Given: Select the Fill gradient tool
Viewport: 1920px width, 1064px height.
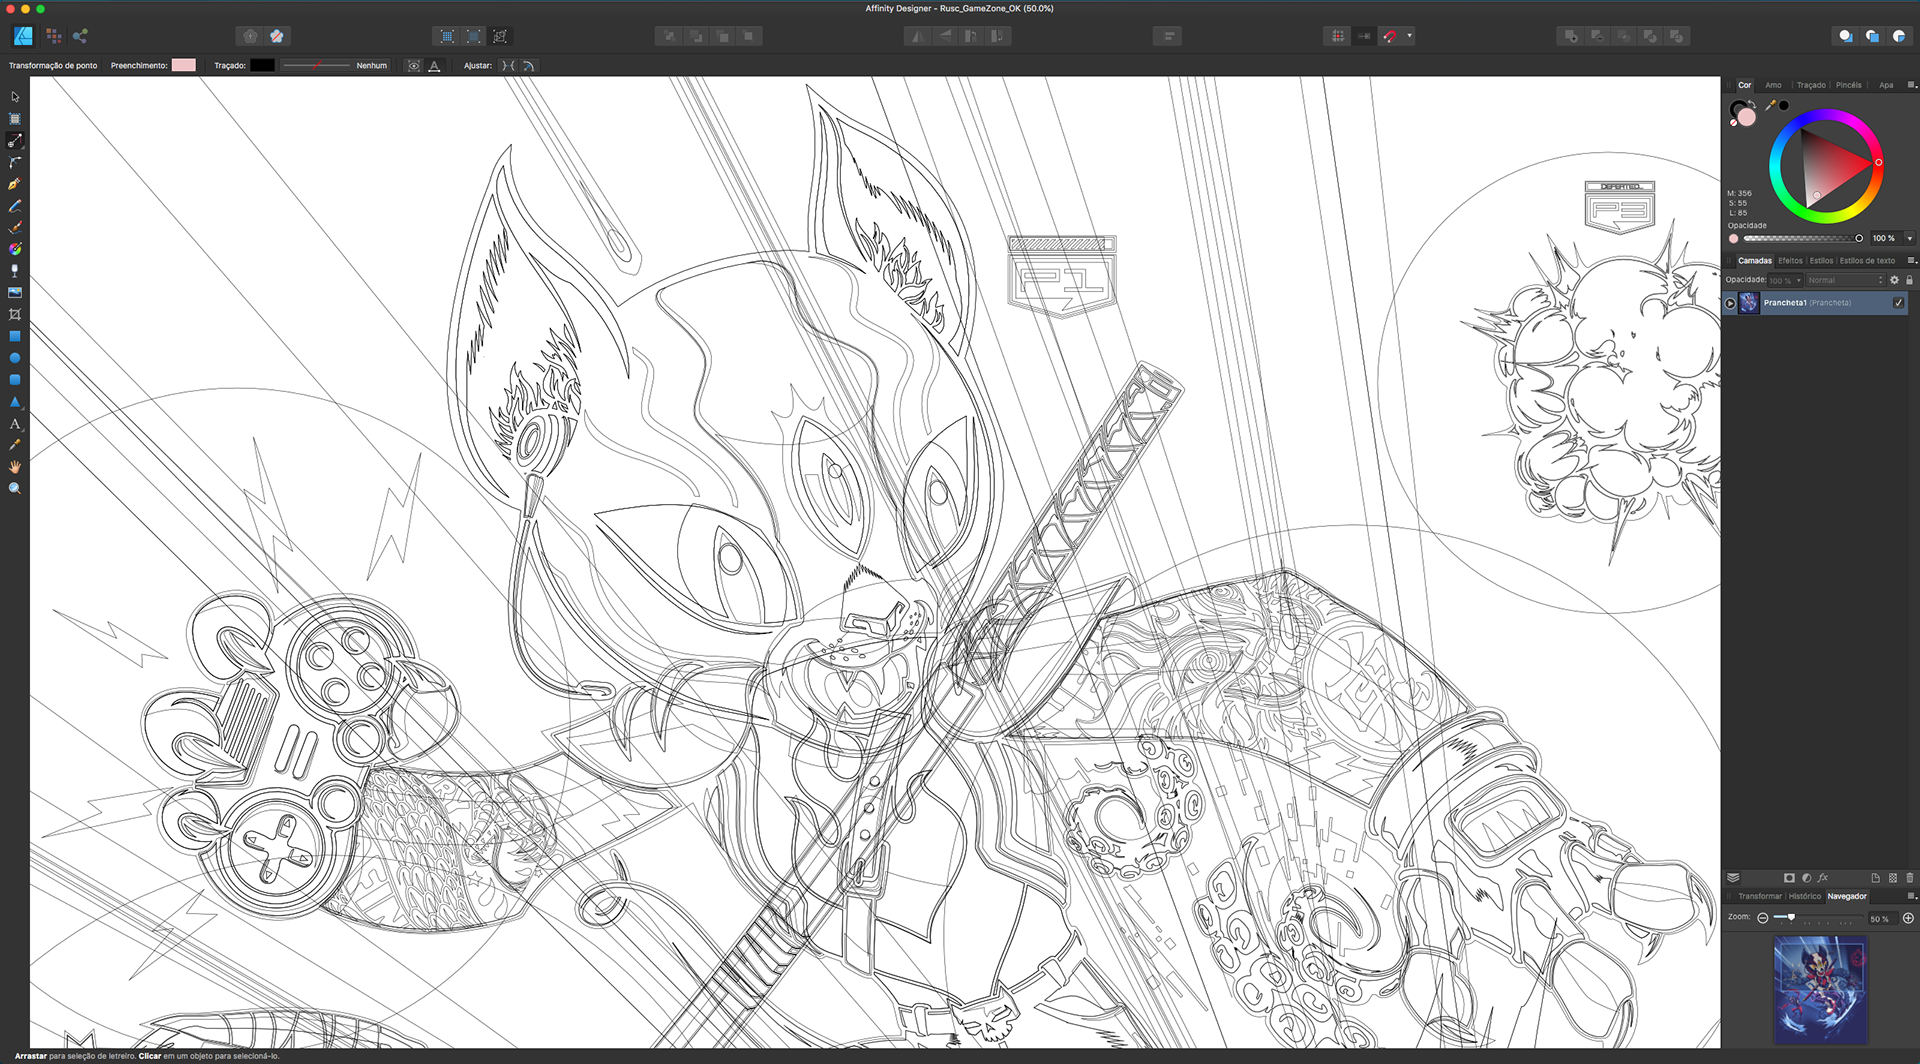Looking at the screenshot, I should coord(15,249).
